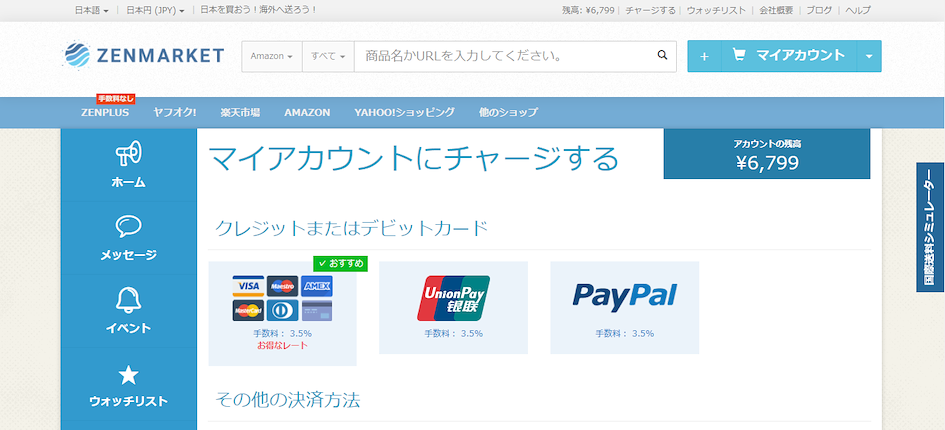Open the 日本円 (JPY) currency dropdown
Viewport: 945px width, 430px height.
155,10
